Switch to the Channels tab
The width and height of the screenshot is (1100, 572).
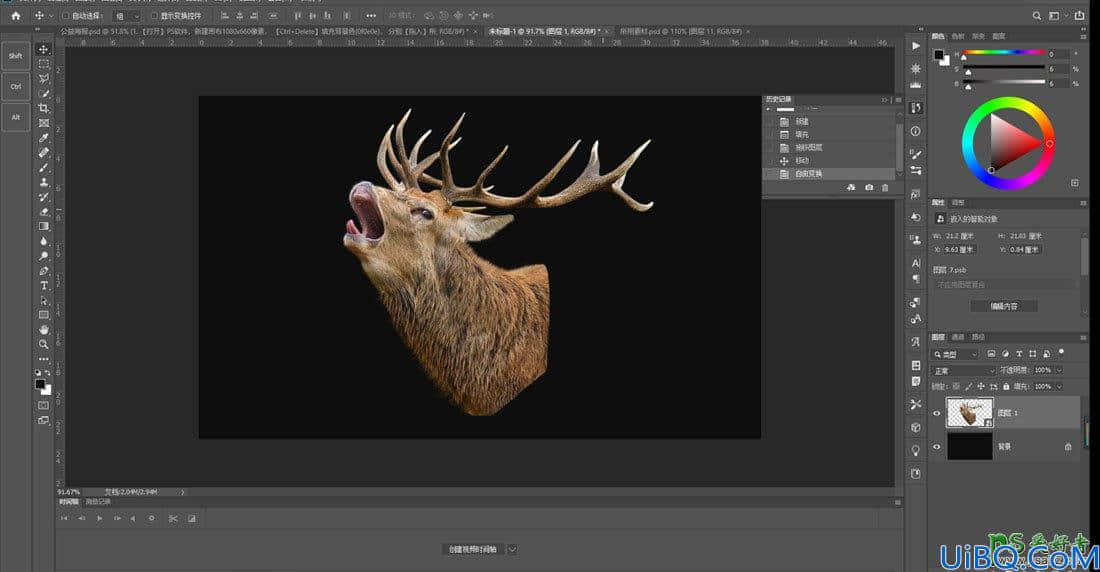point(958,338)
